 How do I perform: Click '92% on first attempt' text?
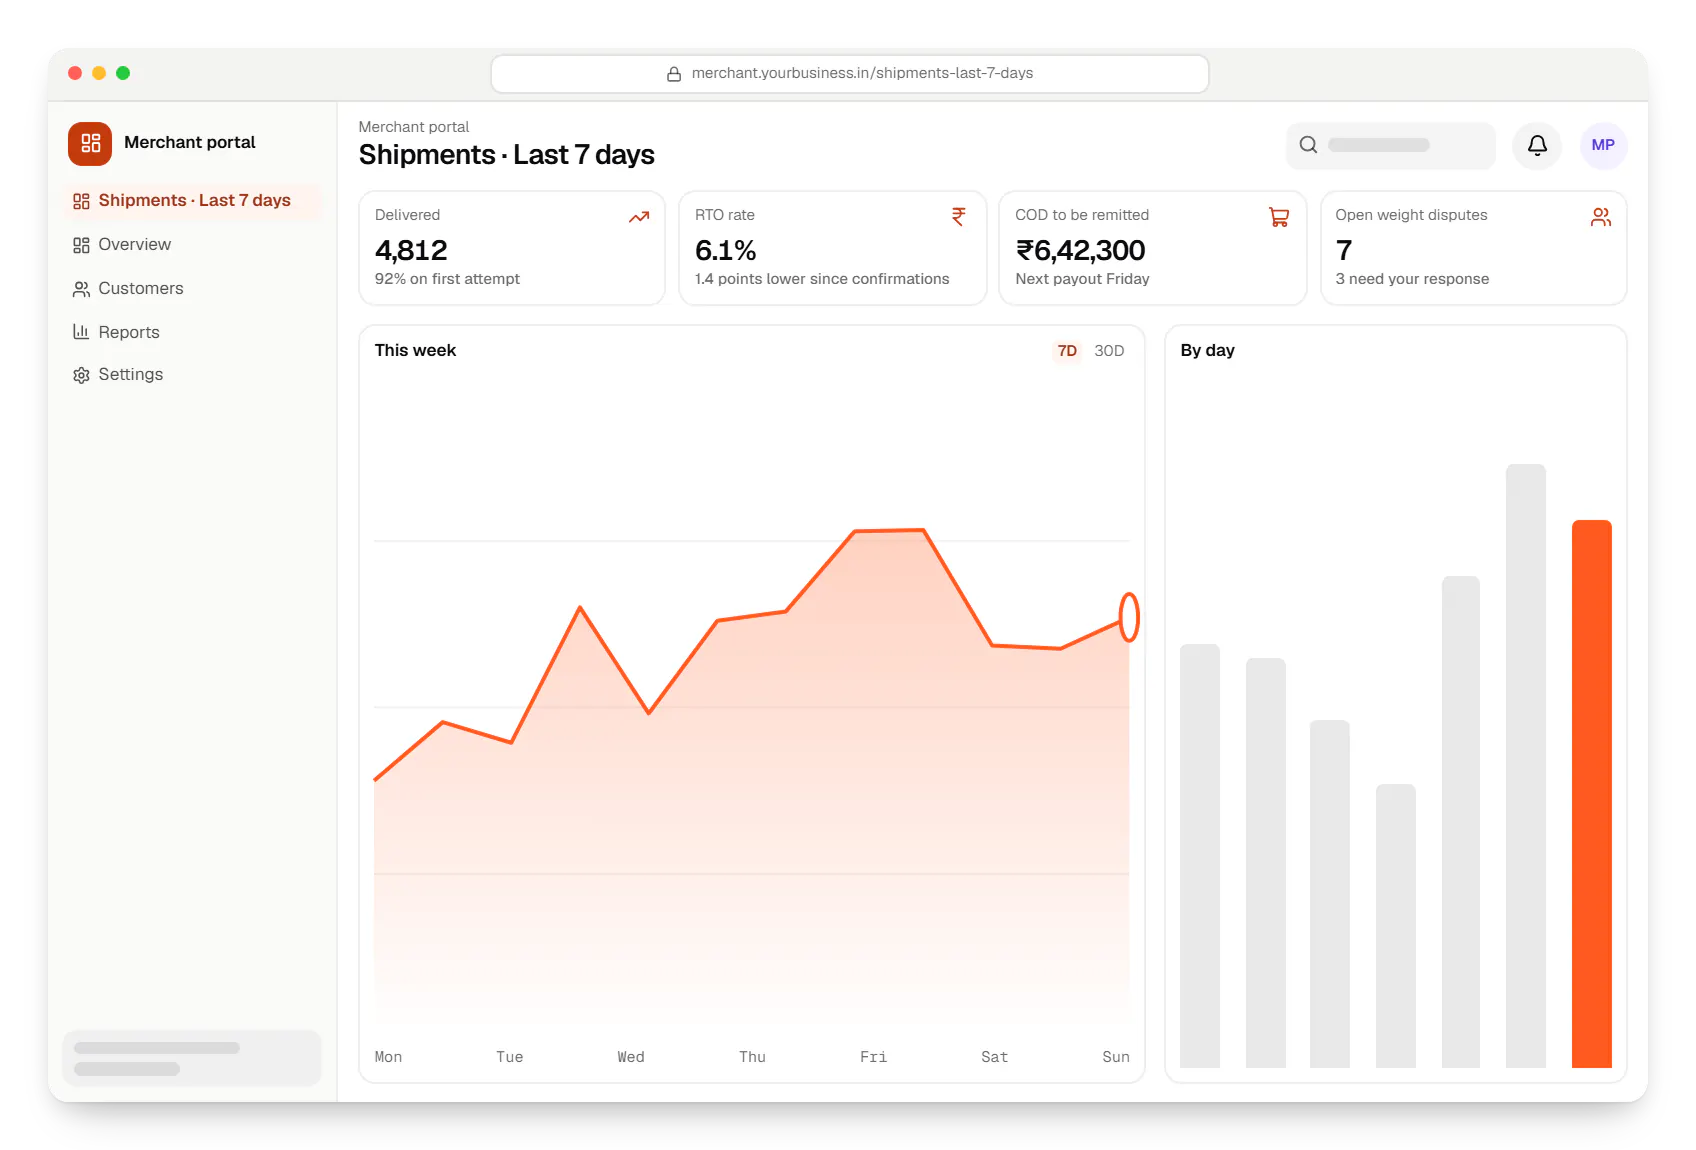(x=447, y=280)
